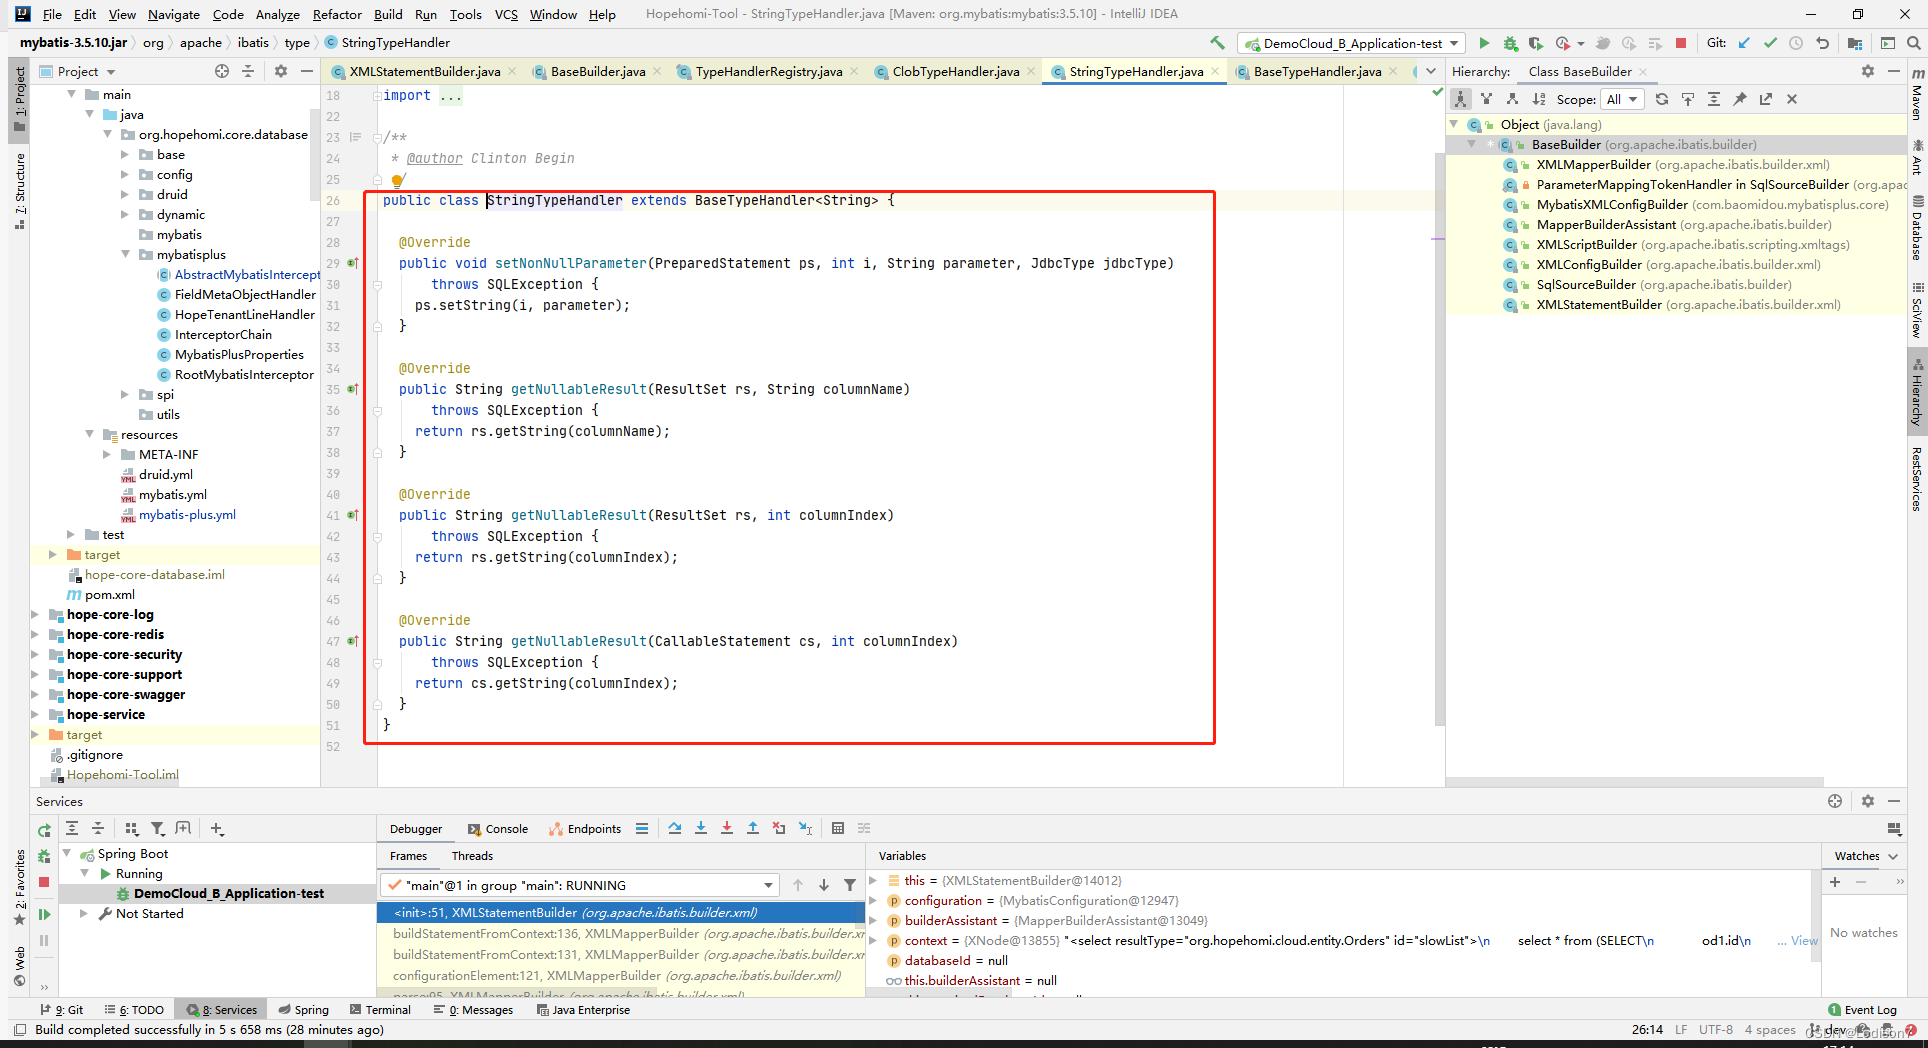Filter services with funnel icon
The image size is (1928, 1048).
click(x=157, y=828)
